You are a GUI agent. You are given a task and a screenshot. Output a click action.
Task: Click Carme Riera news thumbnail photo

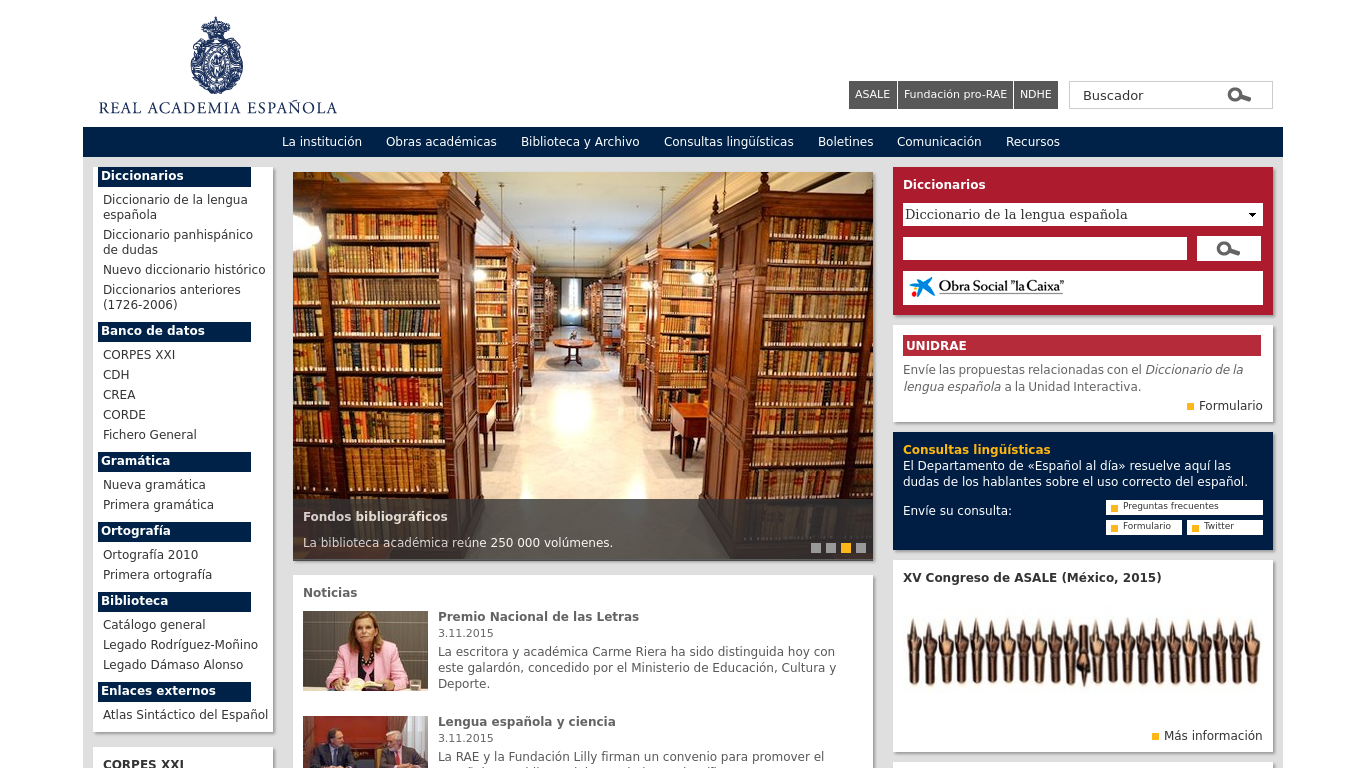pyautogui.click(x=365, y=651)
